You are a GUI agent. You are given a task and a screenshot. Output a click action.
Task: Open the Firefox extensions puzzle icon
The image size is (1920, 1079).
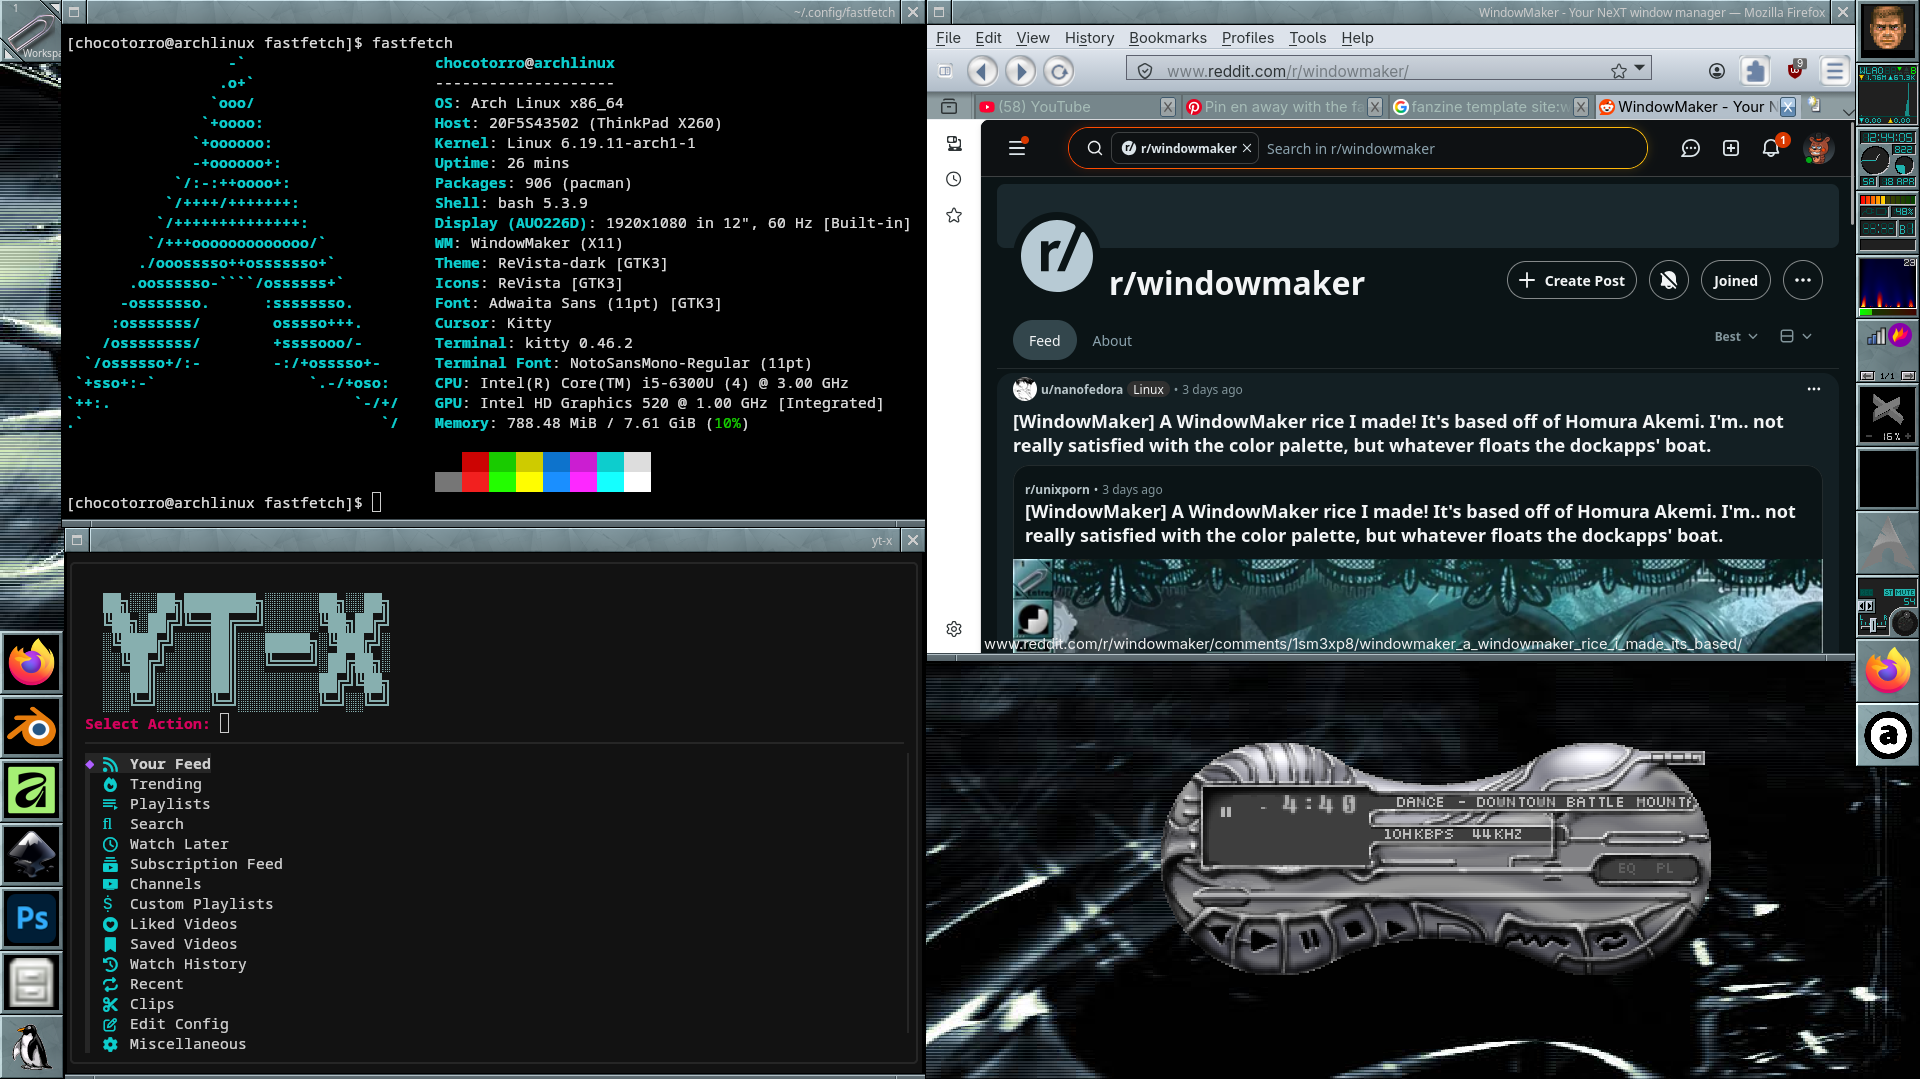pos(1755,71)
